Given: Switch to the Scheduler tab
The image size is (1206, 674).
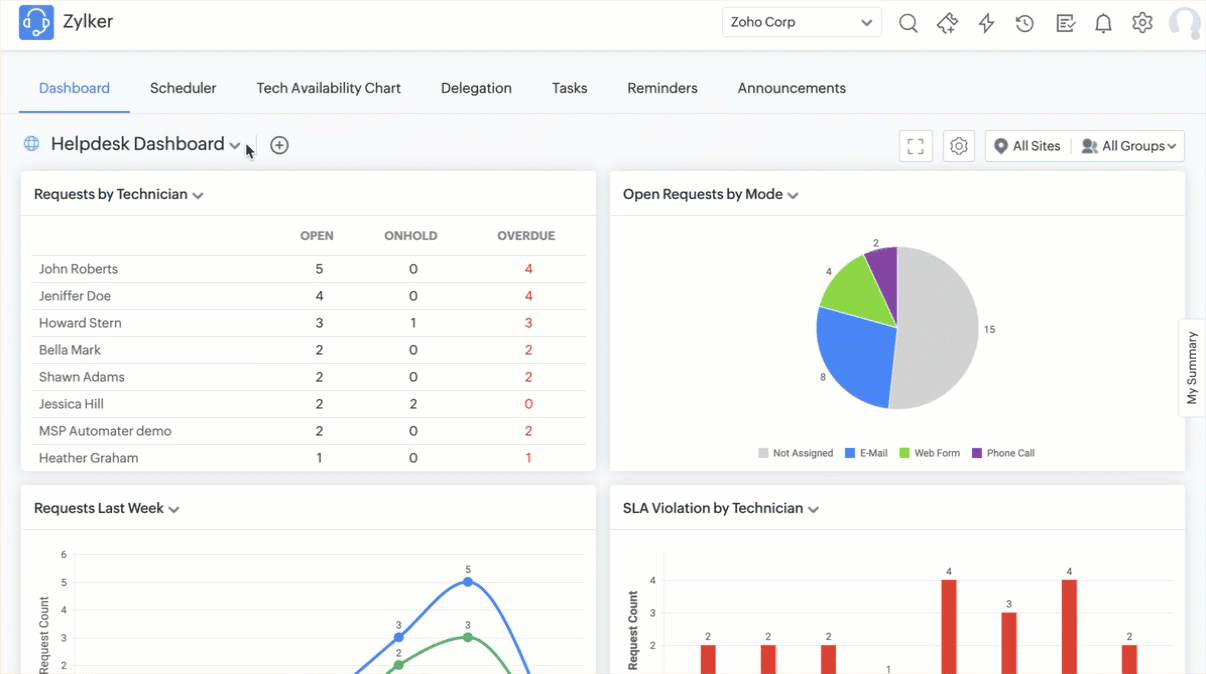Looking at the screenshot, I should pos(183,88).
